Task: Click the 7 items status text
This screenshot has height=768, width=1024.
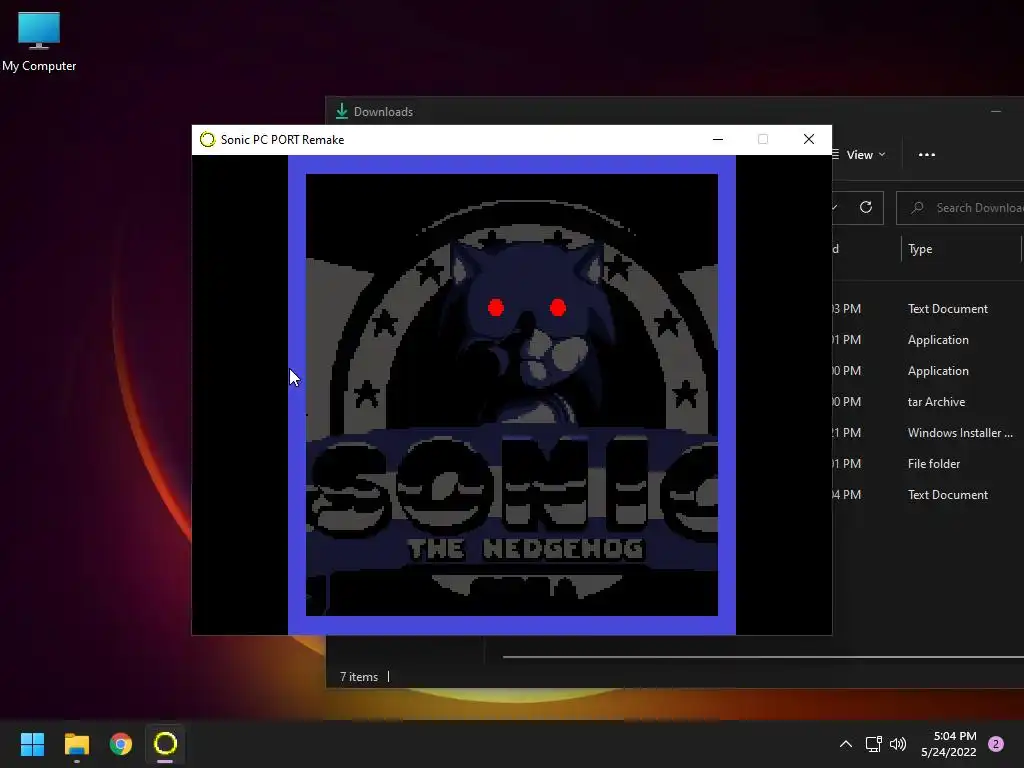Action: (359, 677)
